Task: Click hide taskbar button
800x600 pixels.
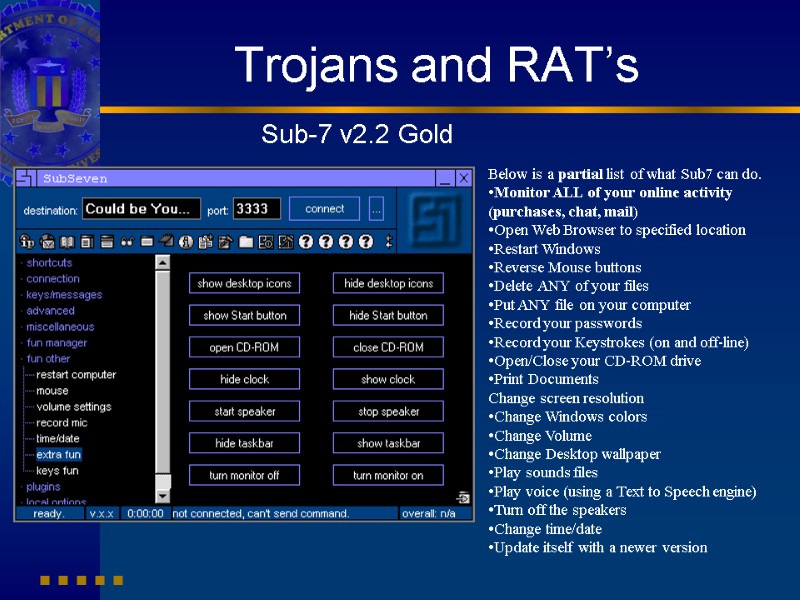Action: pyautogui.click(x=244, y=443)
